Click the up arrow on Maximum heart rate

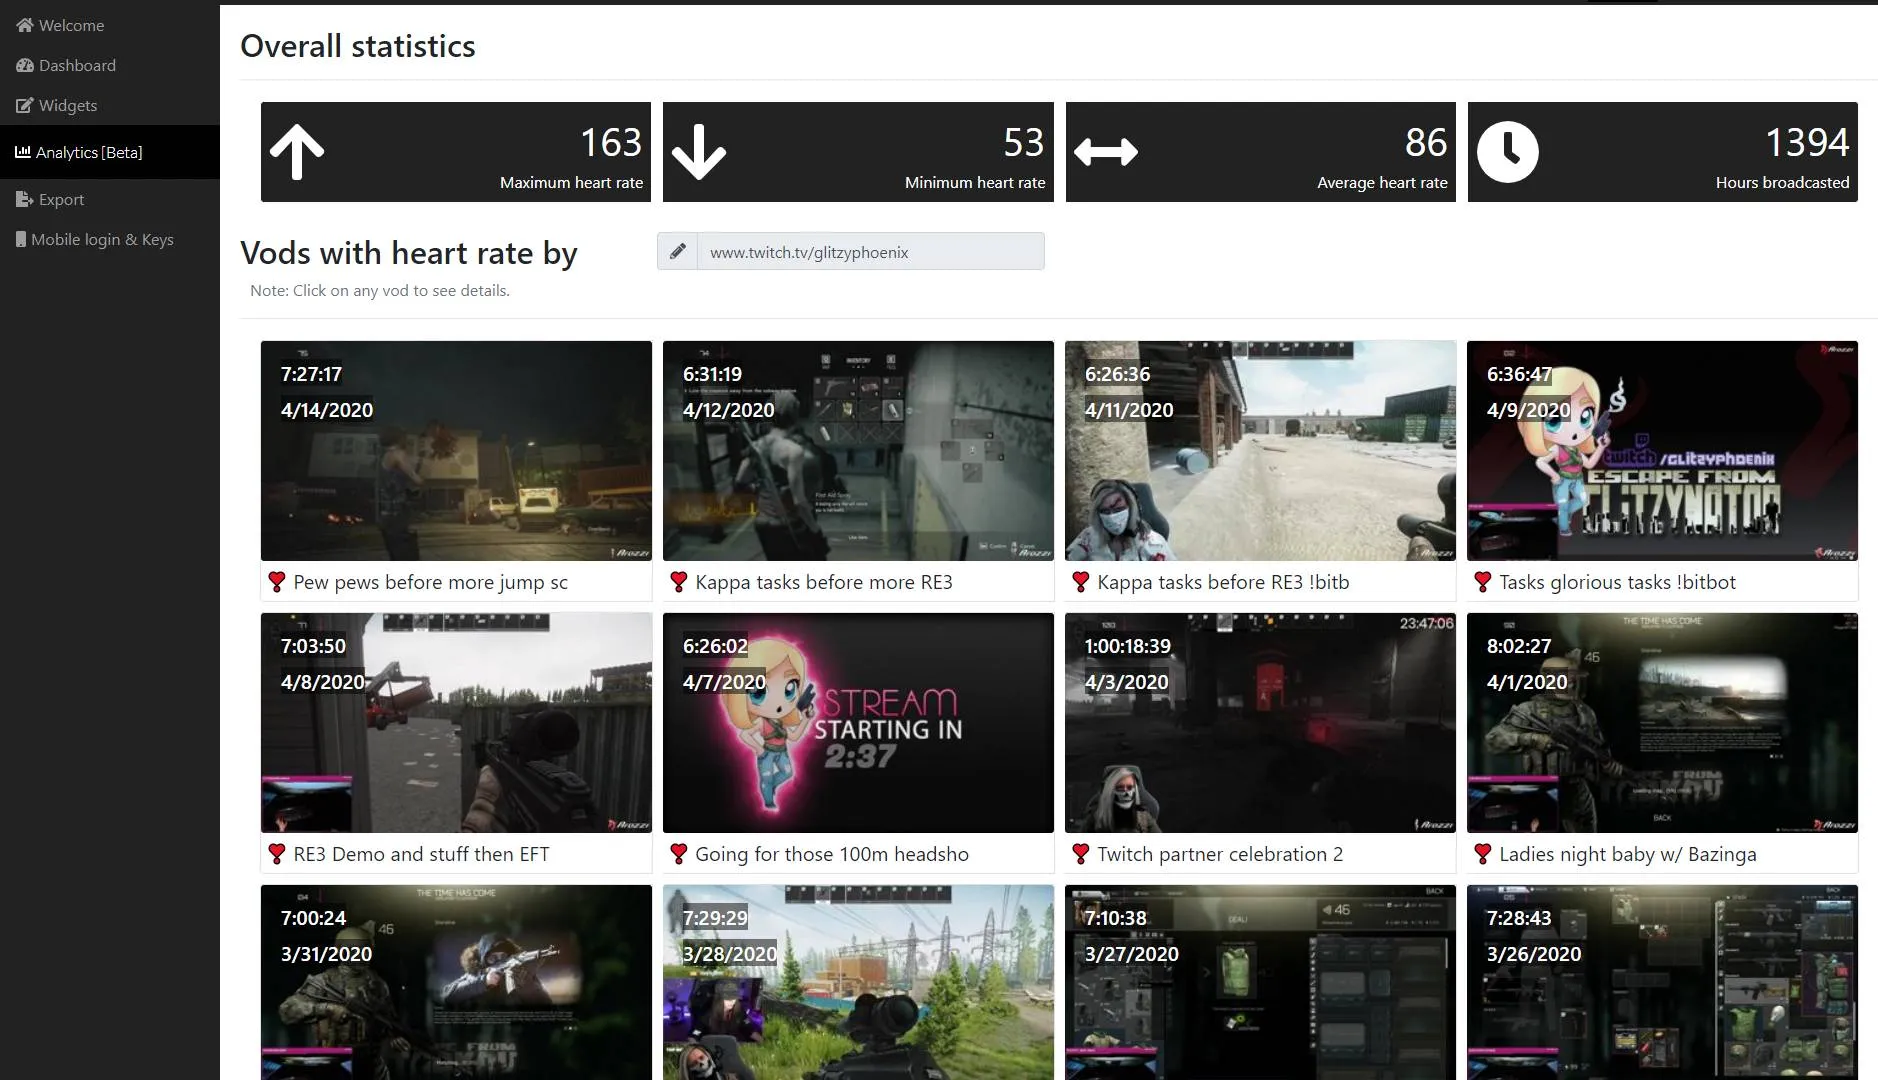coord(297,152)
